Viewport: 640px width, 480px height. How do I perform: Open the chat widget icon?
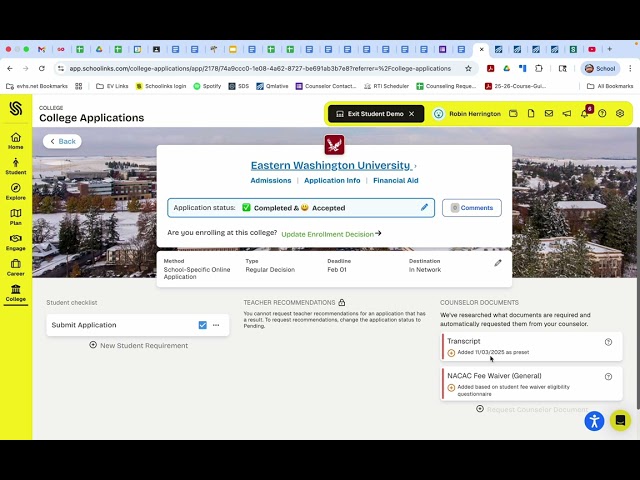point(620,420)
